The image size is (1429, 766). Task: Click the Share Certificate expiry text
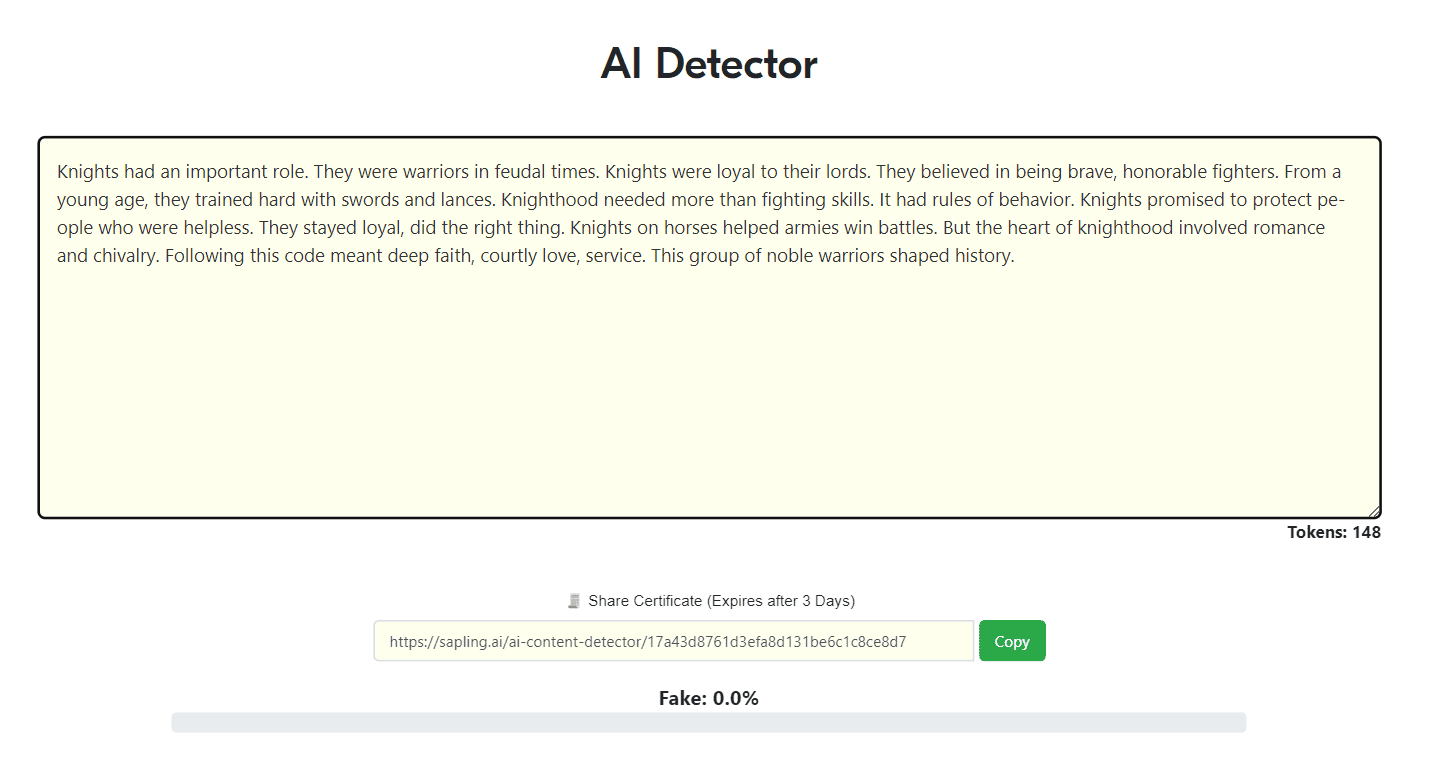(x=721, y=601)
